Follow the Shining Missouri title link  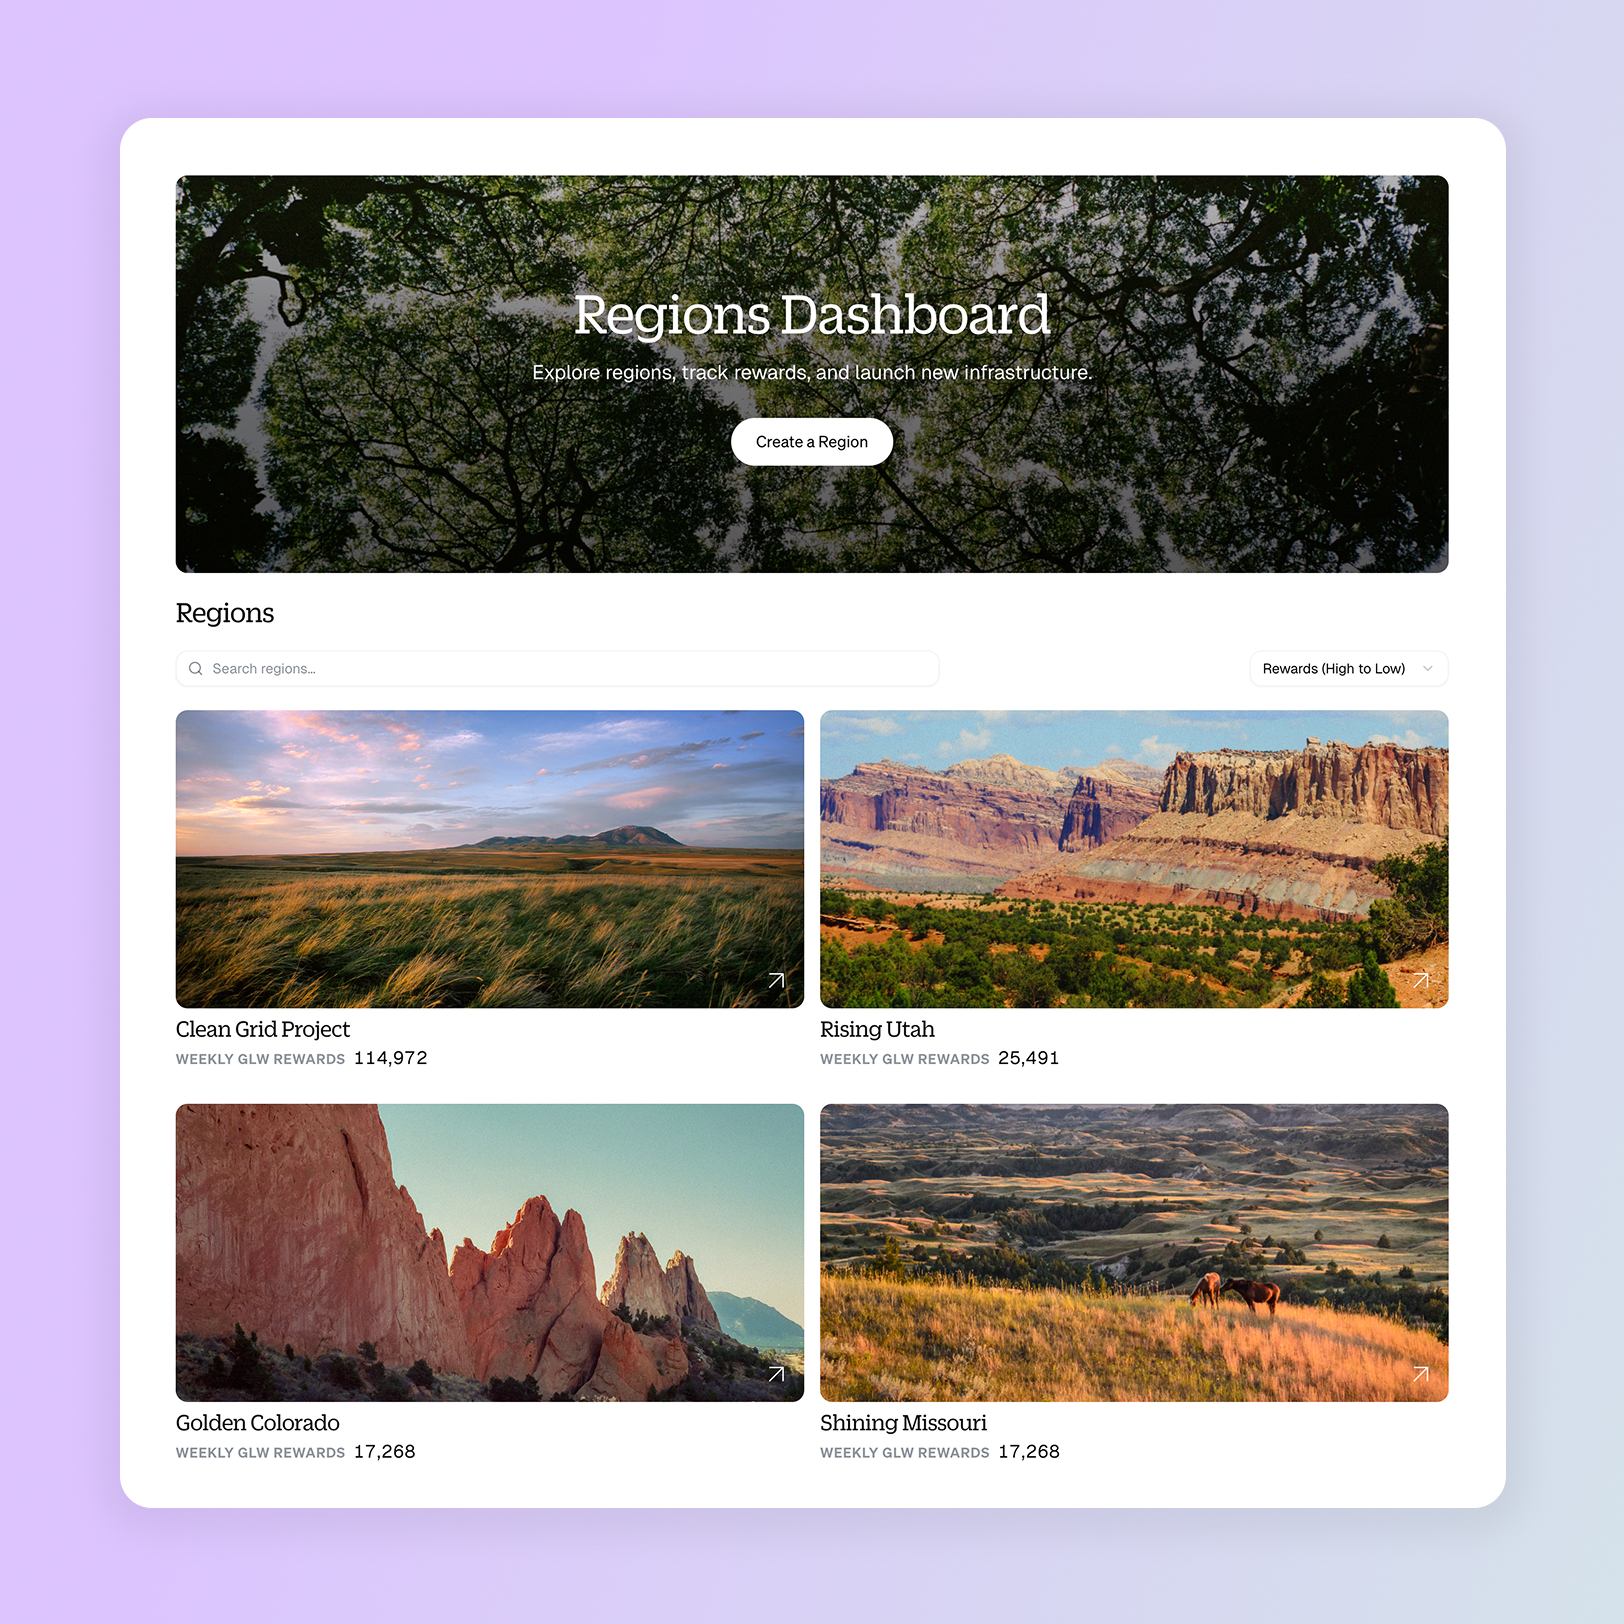(903, 1423)
